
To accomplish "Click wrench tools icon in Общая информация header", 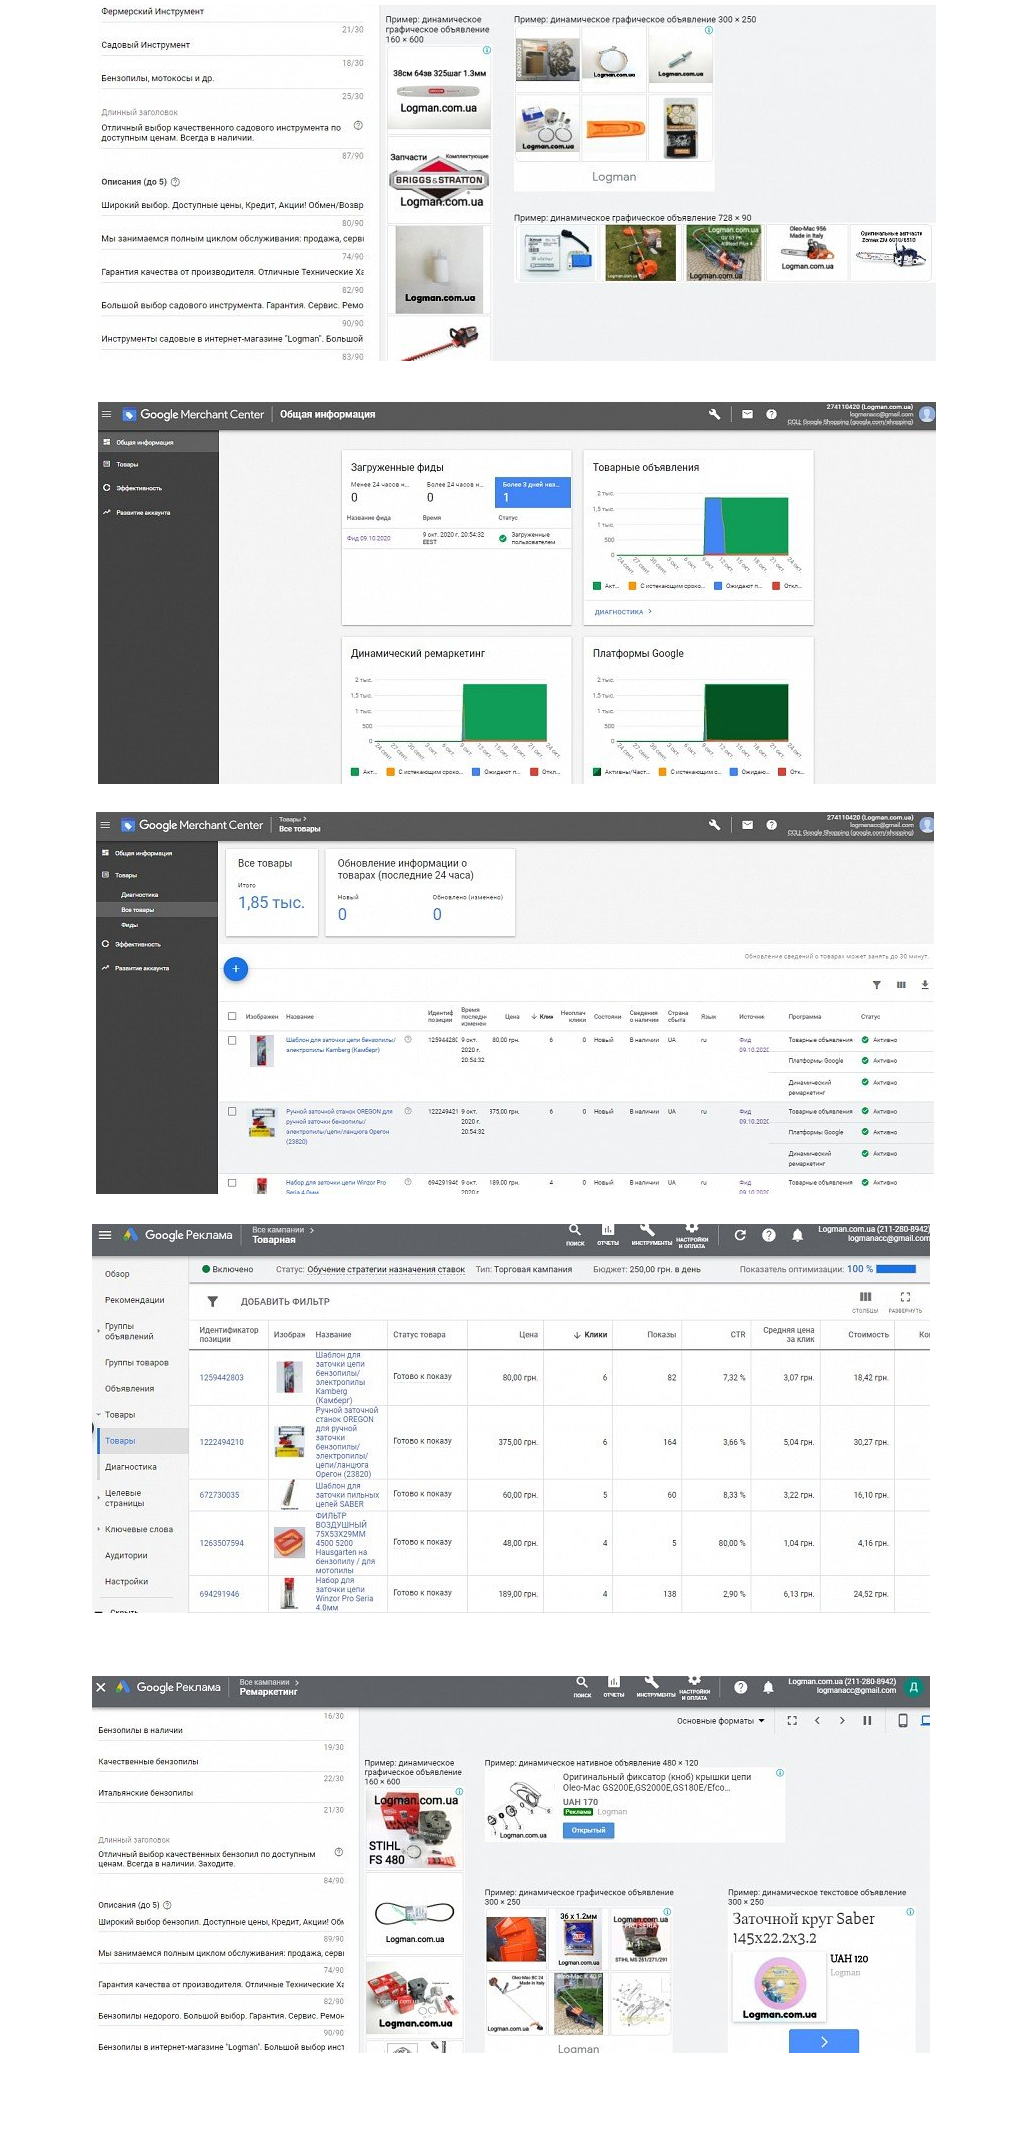I will (714, 414).
